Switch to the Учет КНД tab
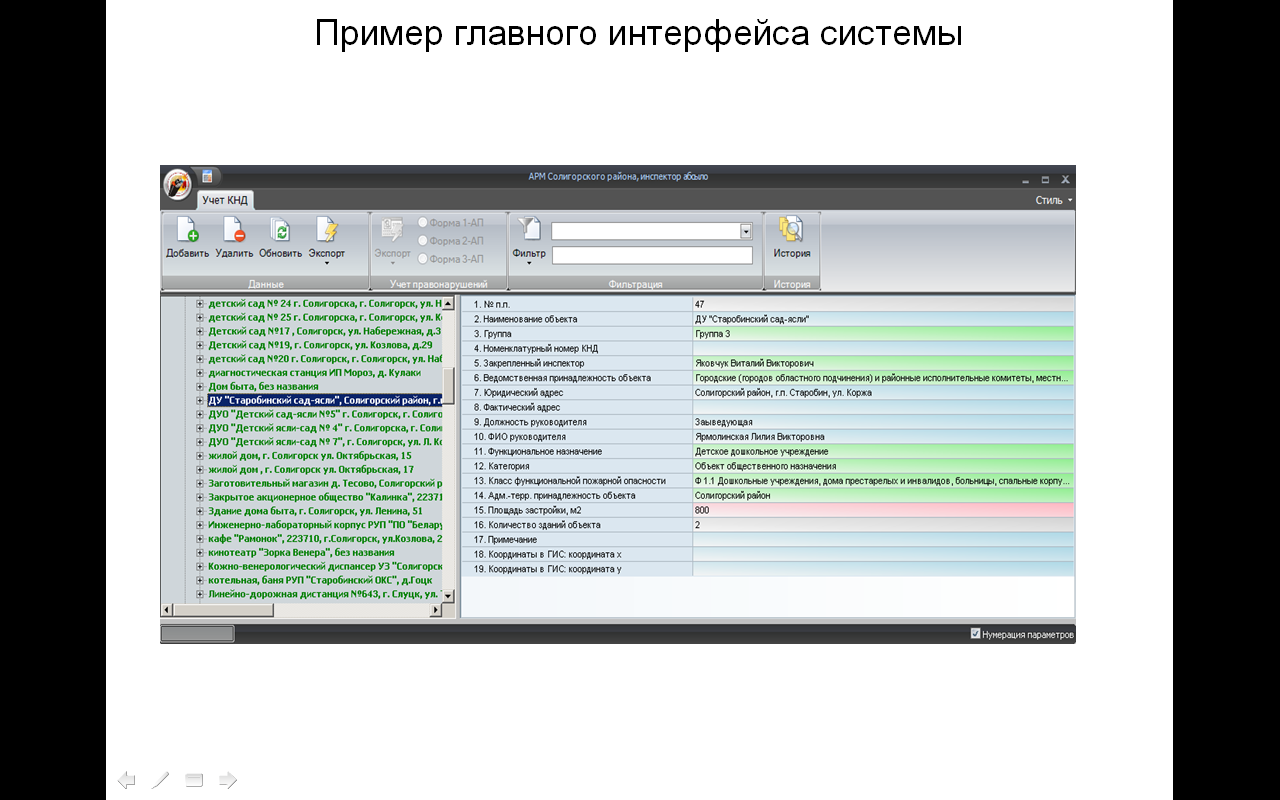Image resolution: width=1280 pixels, height=800 pixels. tap(225, 200)
